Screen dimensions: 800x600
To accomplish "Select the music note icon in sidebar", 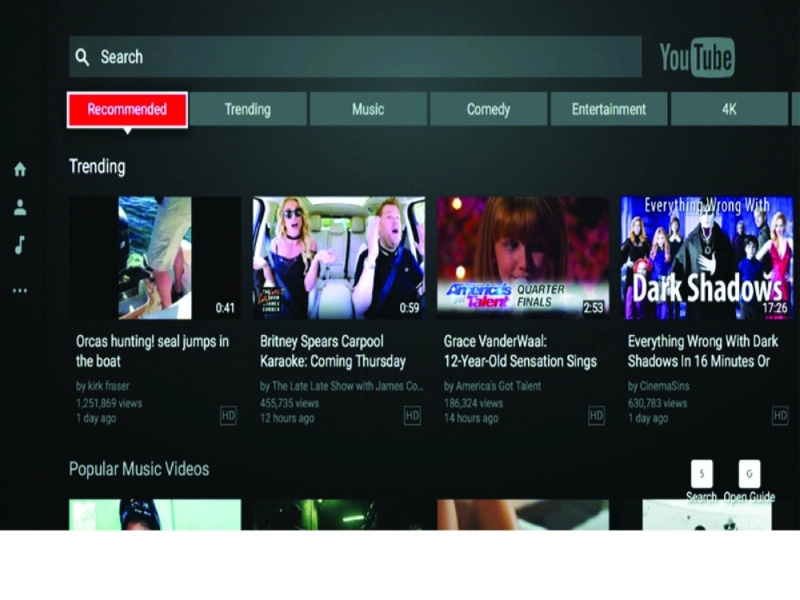I will pyautogui.click(x=19, y=245).
